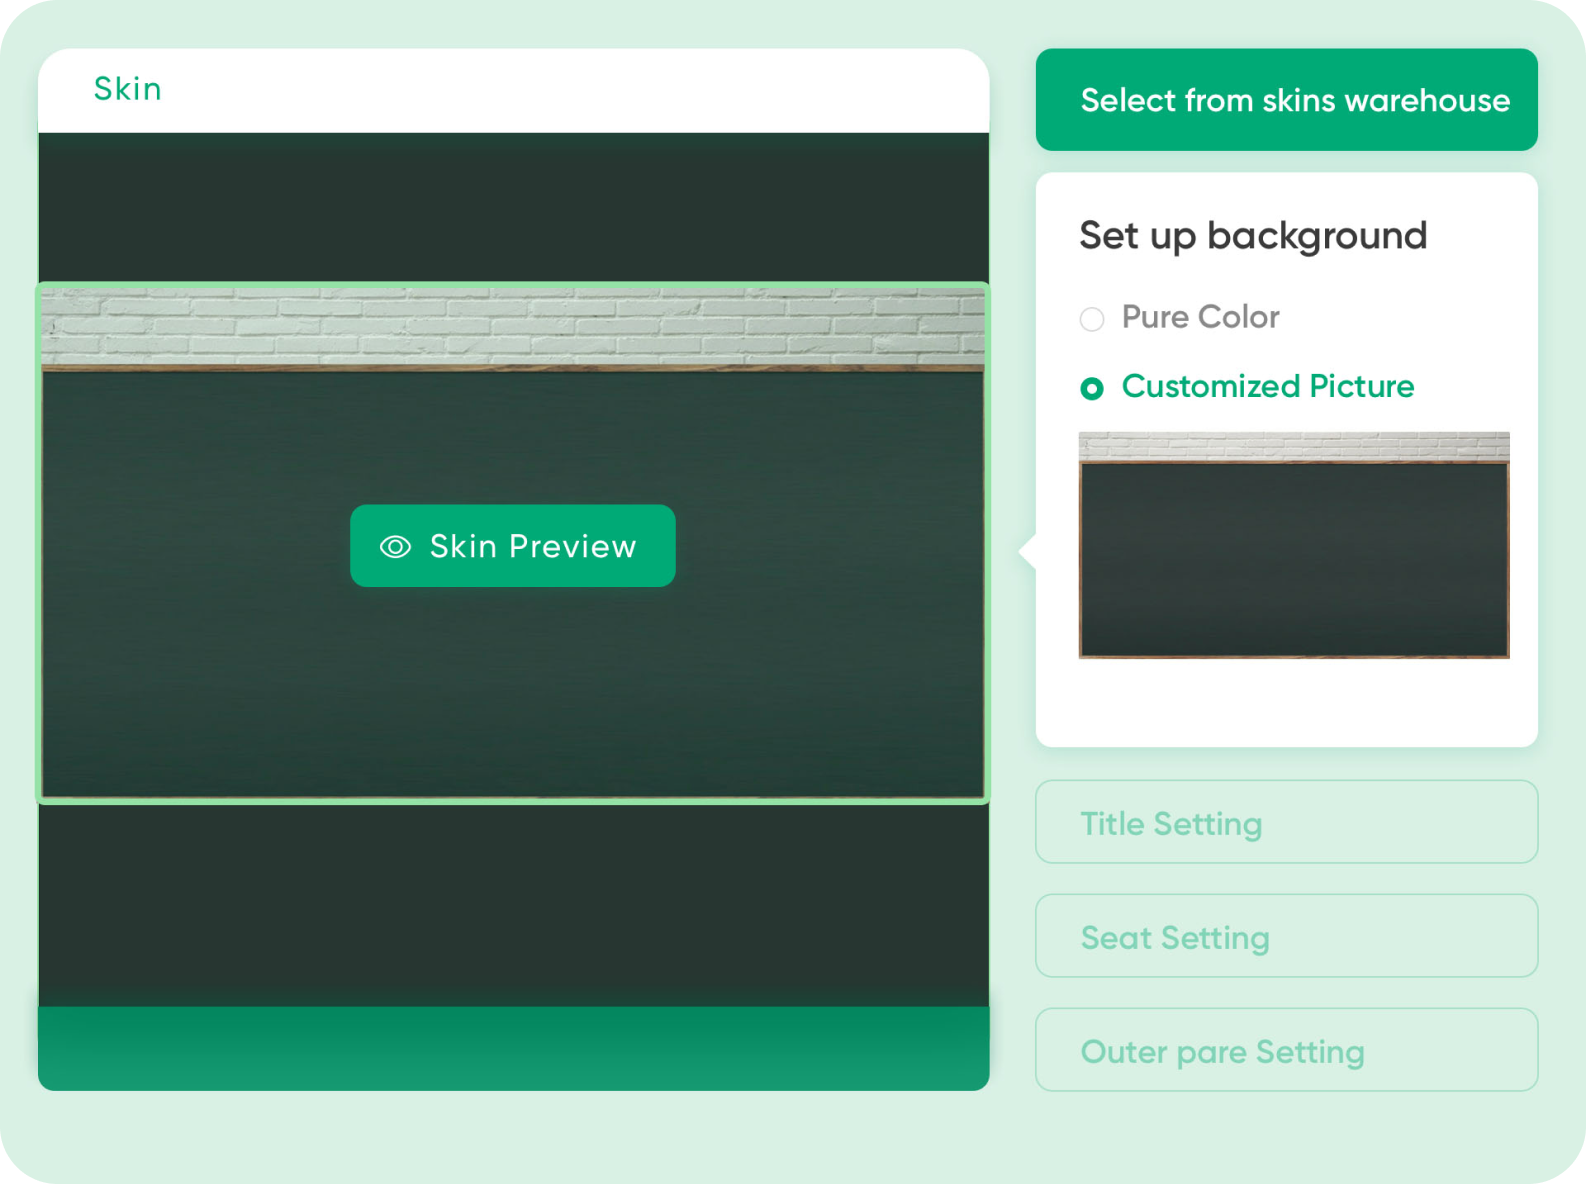Click the dark area above the brick wall
The height and width of the screenshot is (1184, 1586).
click(512, 207)
